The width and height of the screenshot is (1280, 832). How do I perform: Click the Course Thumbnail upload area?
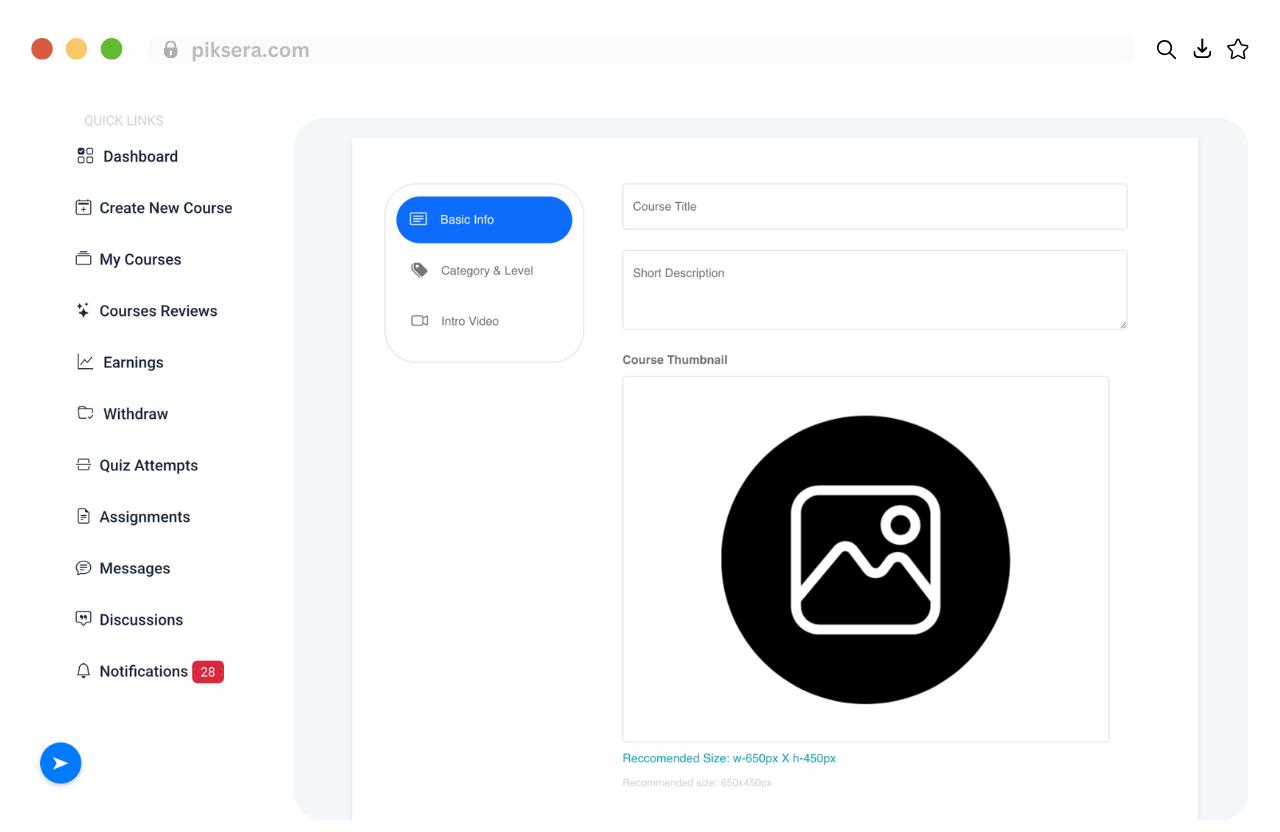(x=866, y=559)
